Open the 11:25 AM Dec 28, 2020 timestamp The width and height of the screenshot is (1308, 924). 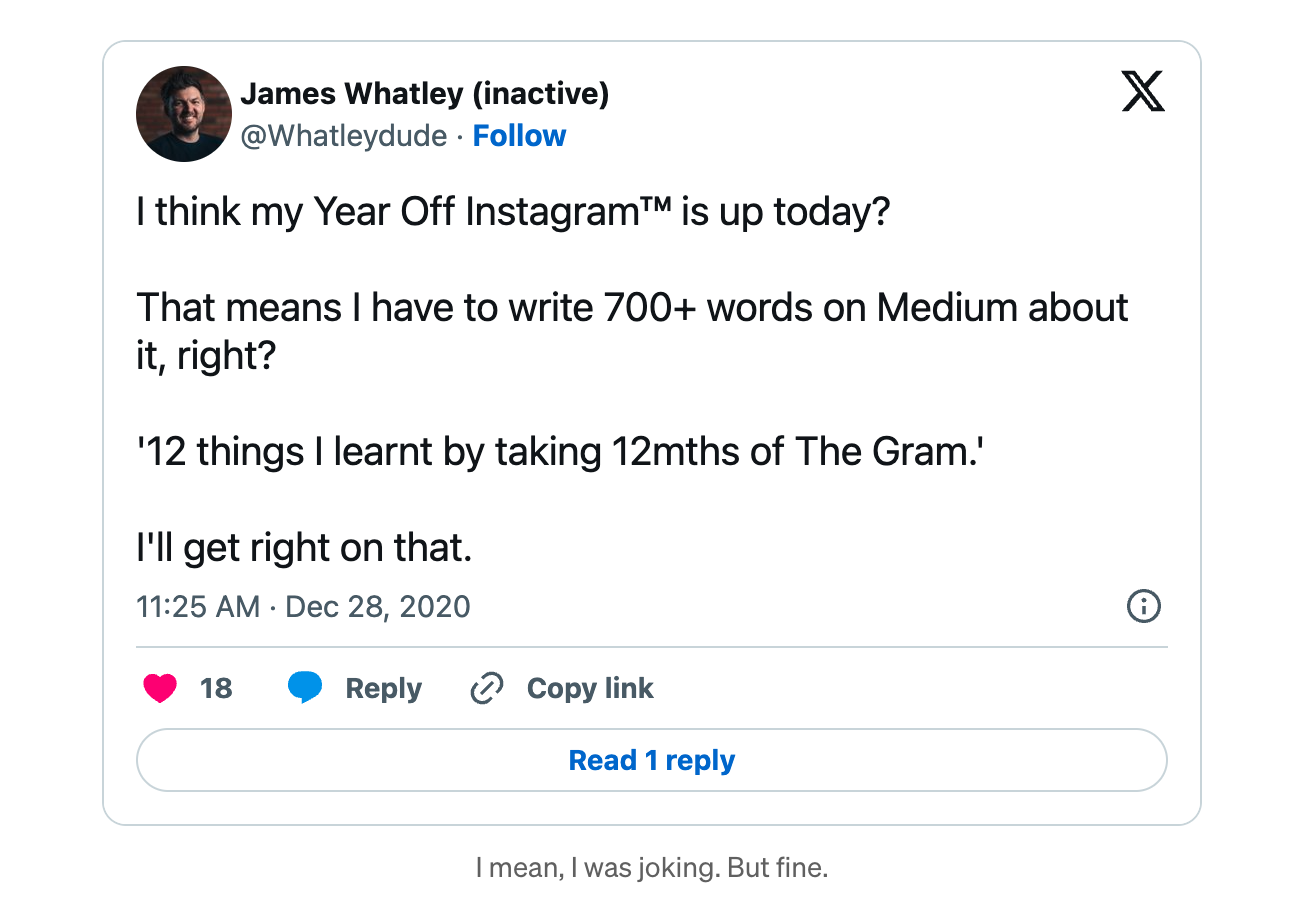coord(303,606)
